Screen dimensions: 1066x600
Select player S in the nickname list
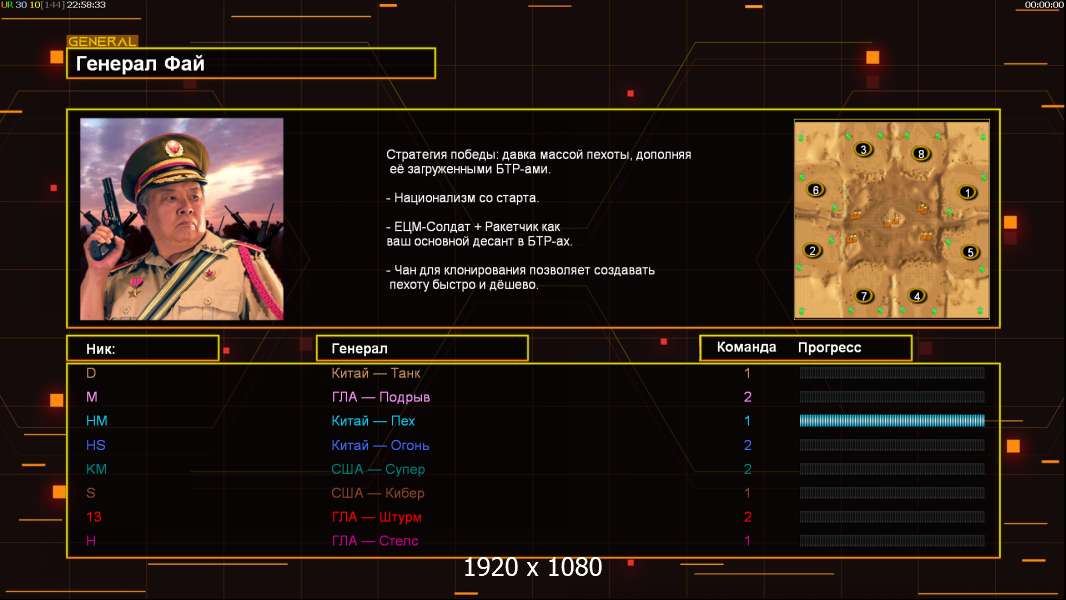tap(91, 493)
